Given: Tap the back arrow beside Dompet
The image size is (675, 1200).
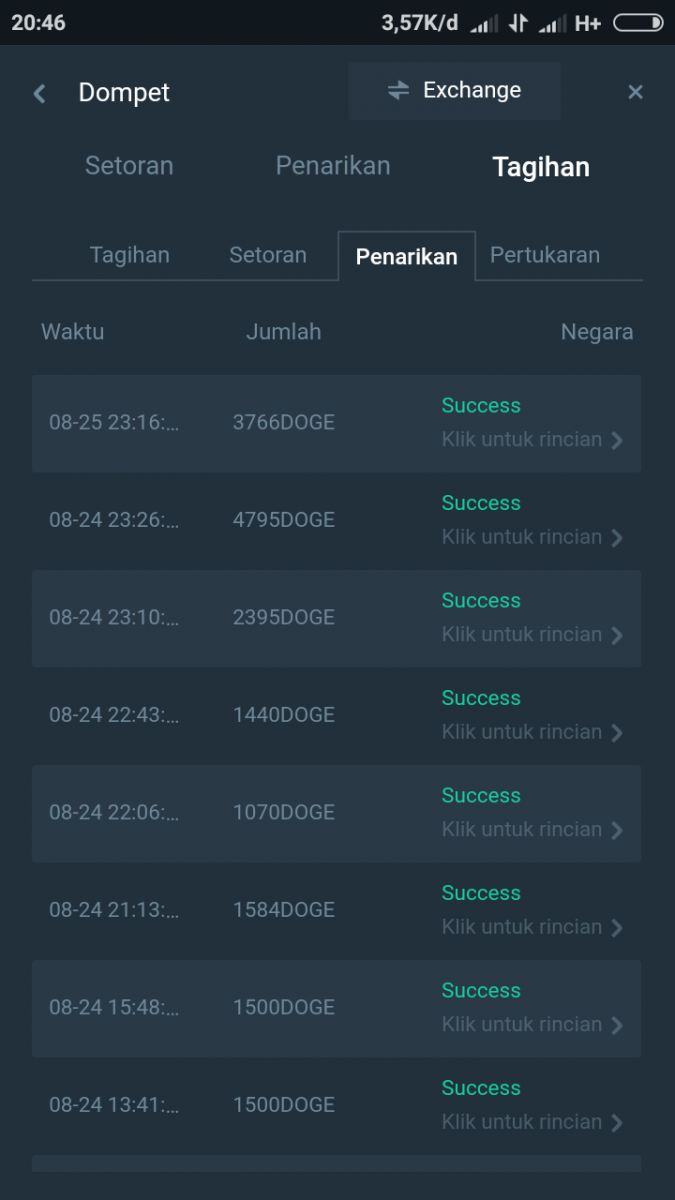Looking at the screenshot, I should click(x=40, y=94).
